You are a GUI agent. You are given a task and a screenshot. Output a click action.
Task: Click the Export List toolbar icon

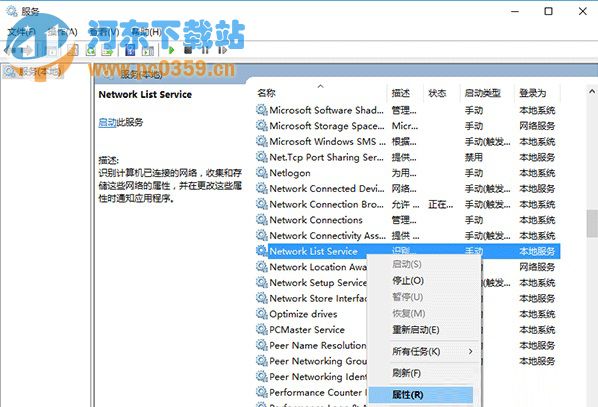click(x=107, y=50)
